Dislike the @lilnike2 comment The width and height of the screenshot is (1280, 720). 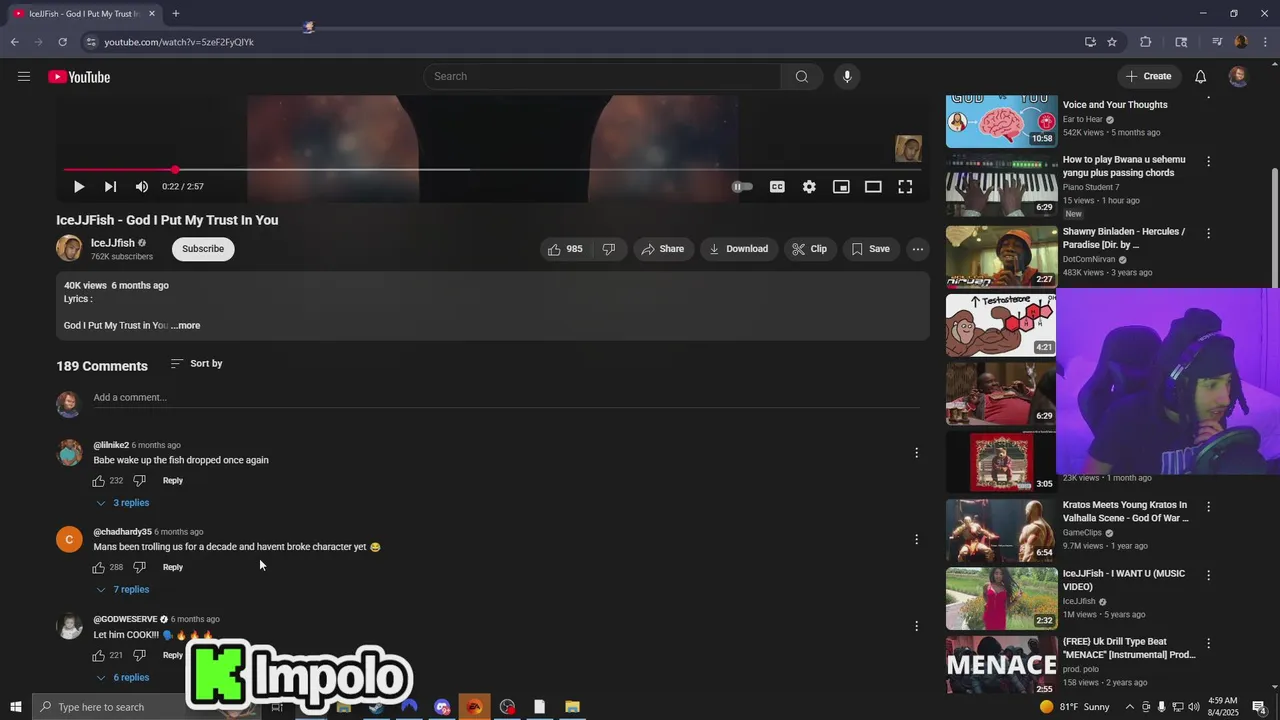pyautogui.click(x=139, y=481)
